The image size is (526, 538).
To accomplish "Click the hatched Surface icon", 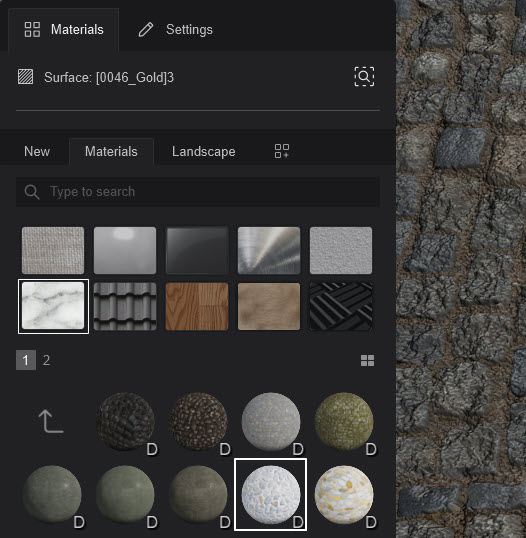I will tap(26, 77).
